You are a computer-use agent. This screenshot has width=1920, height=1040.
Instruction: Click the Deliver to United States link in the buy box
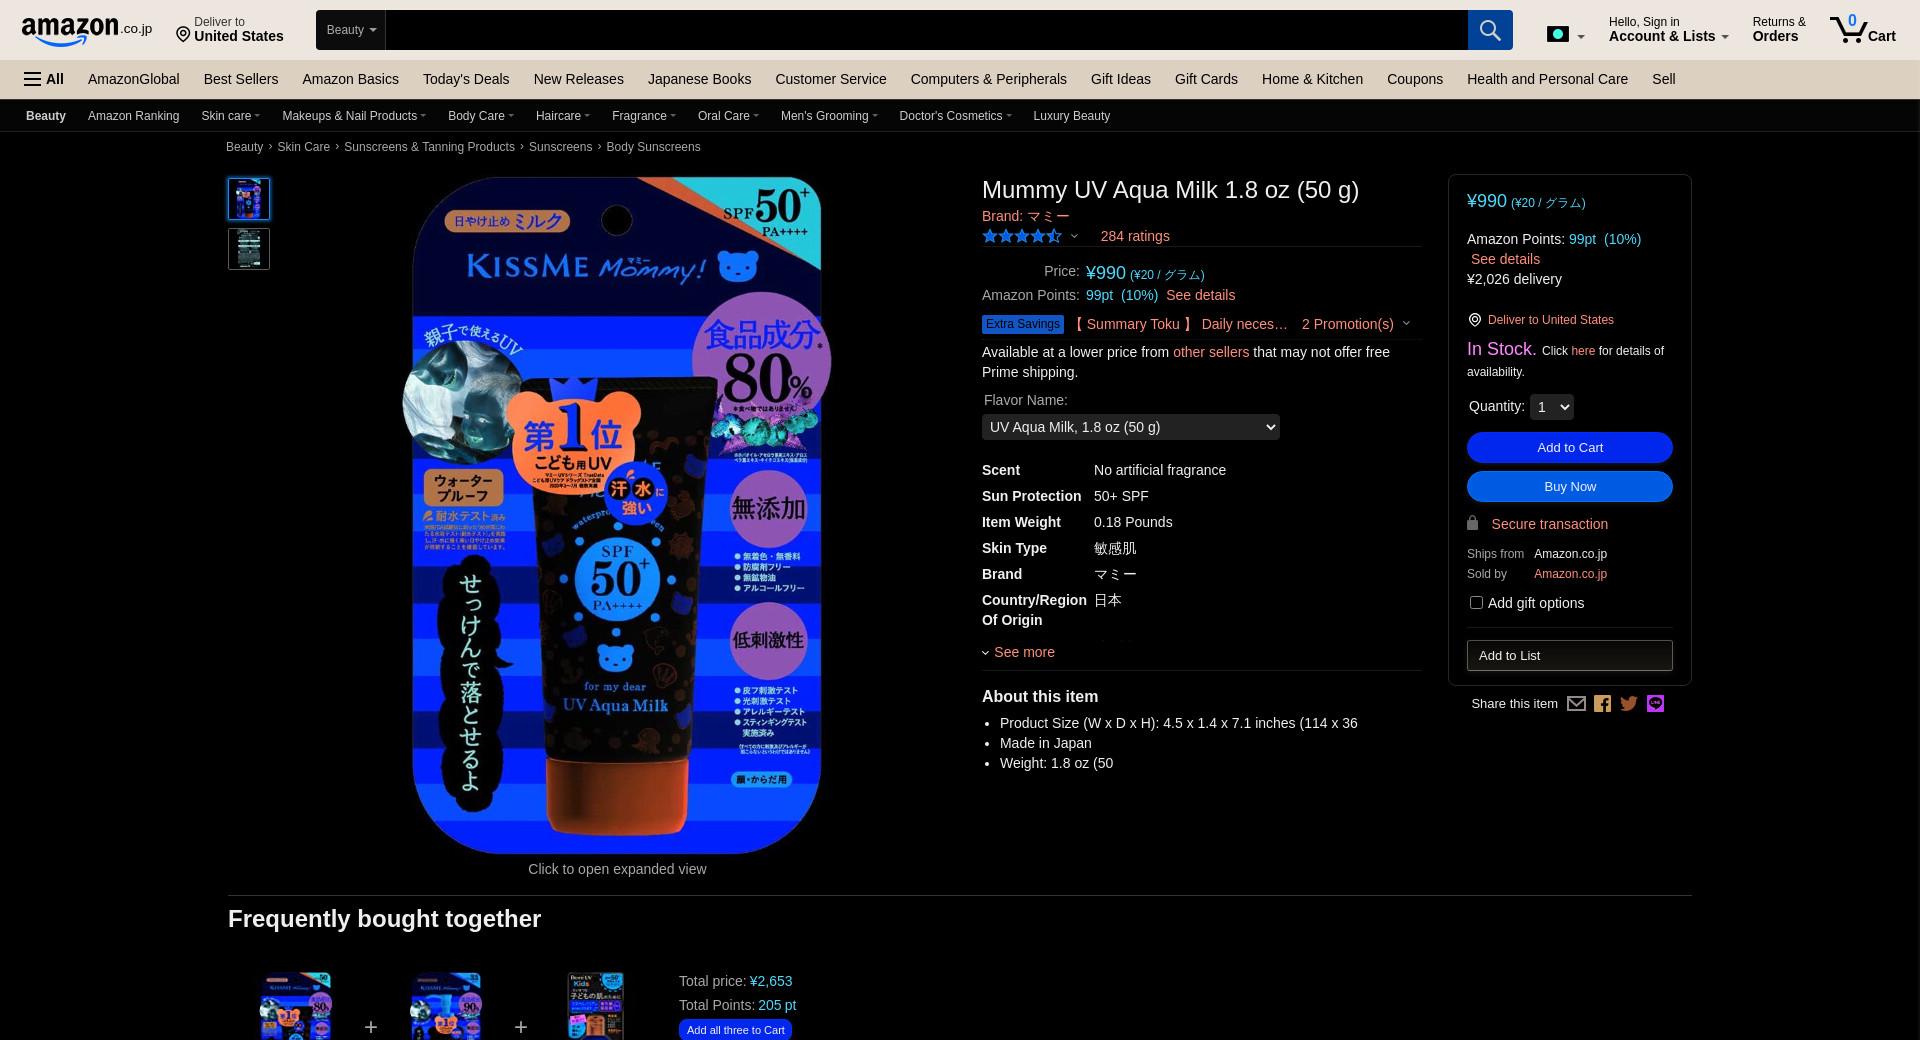coord(1550,320)
